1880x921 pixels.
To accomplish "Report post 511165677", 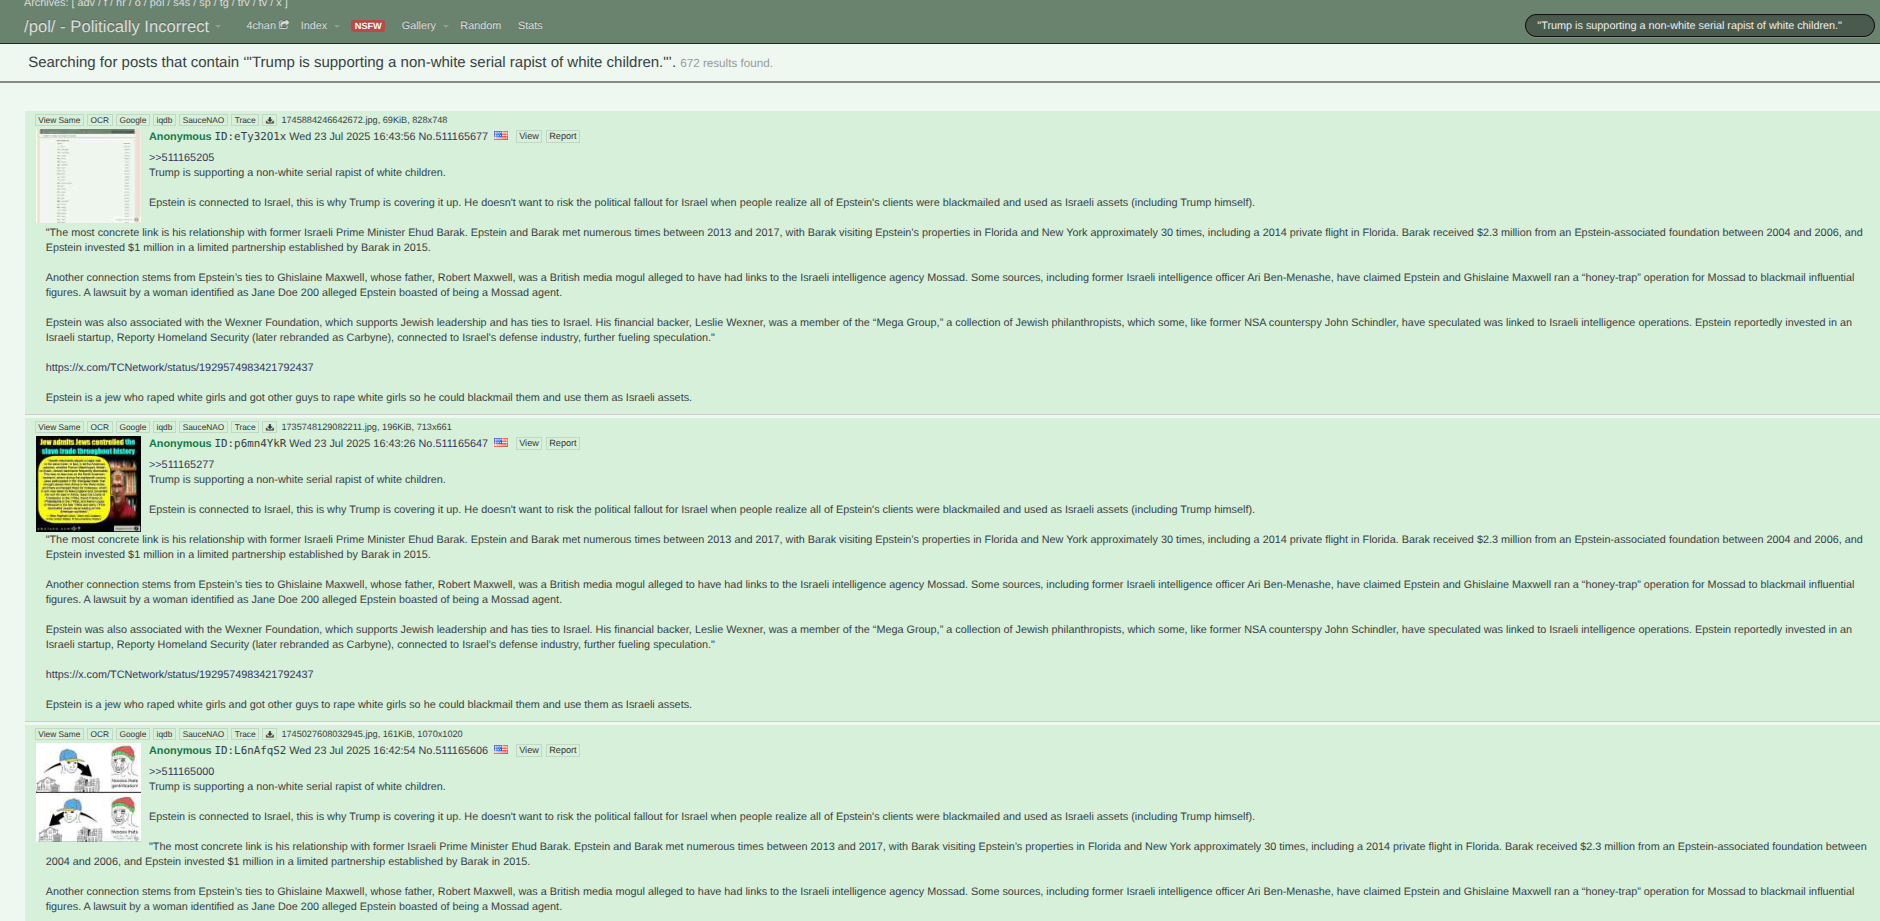I will pyautogui.click(x=563, y=136).
